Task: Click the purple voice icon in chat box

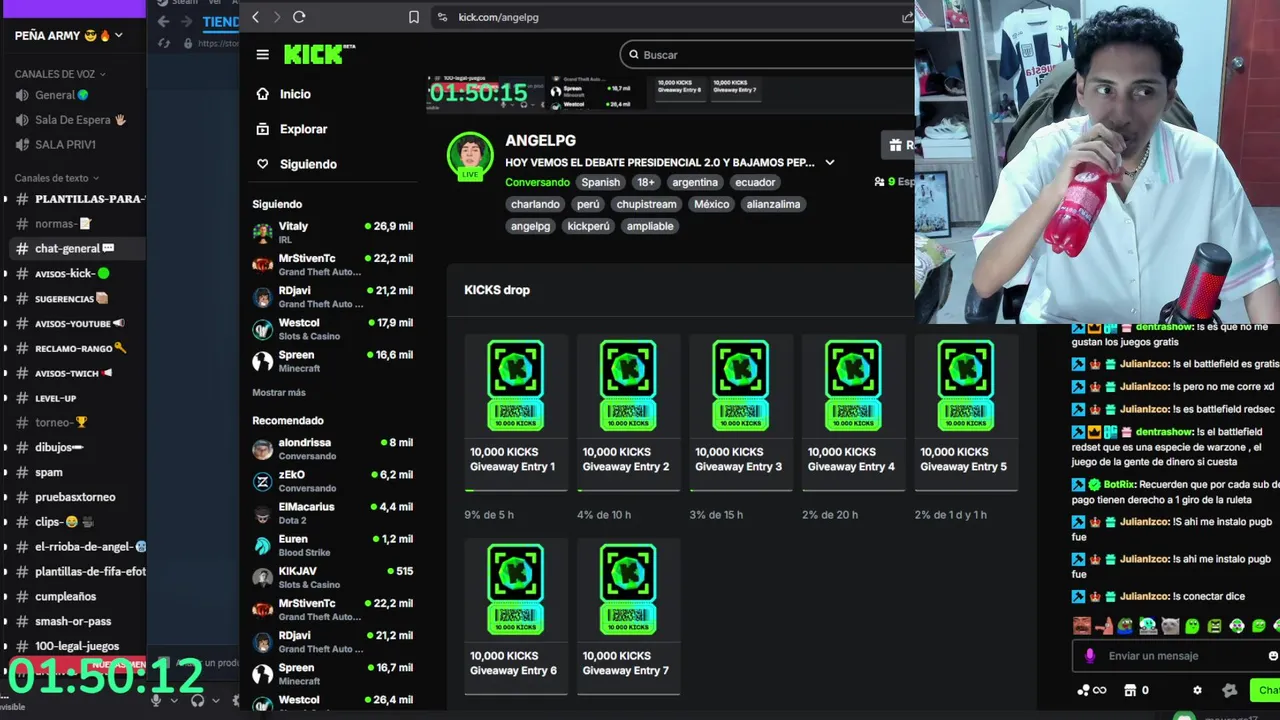Action: [x=1090, y=656]
